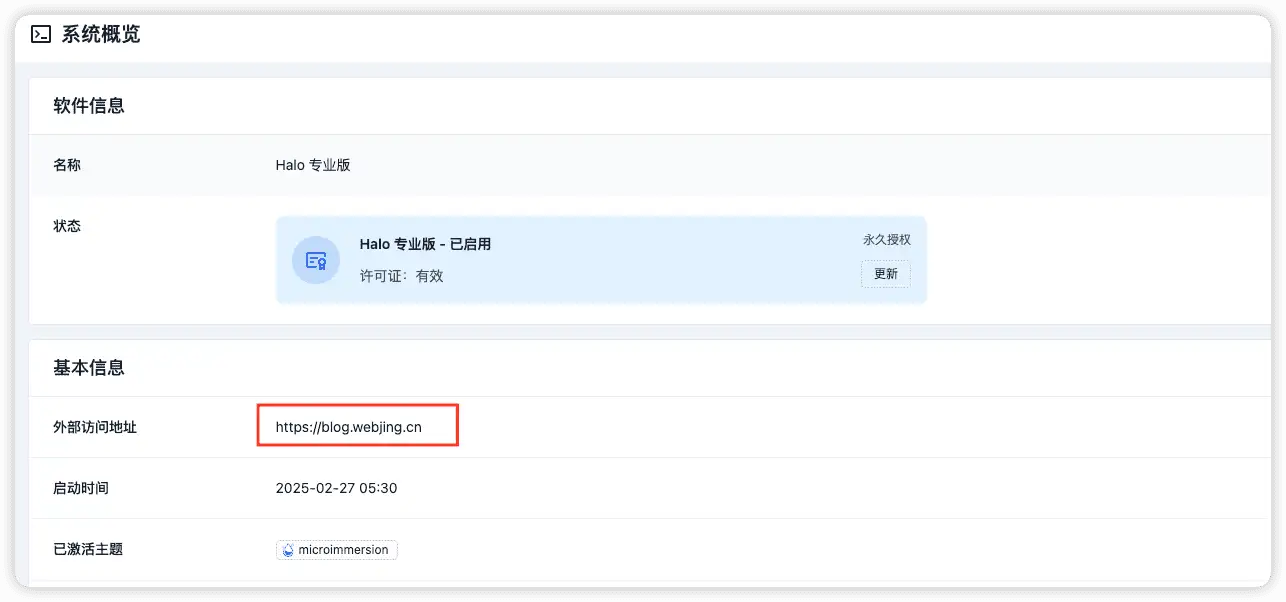Open the microimmersion theme tag

[337, 550]
